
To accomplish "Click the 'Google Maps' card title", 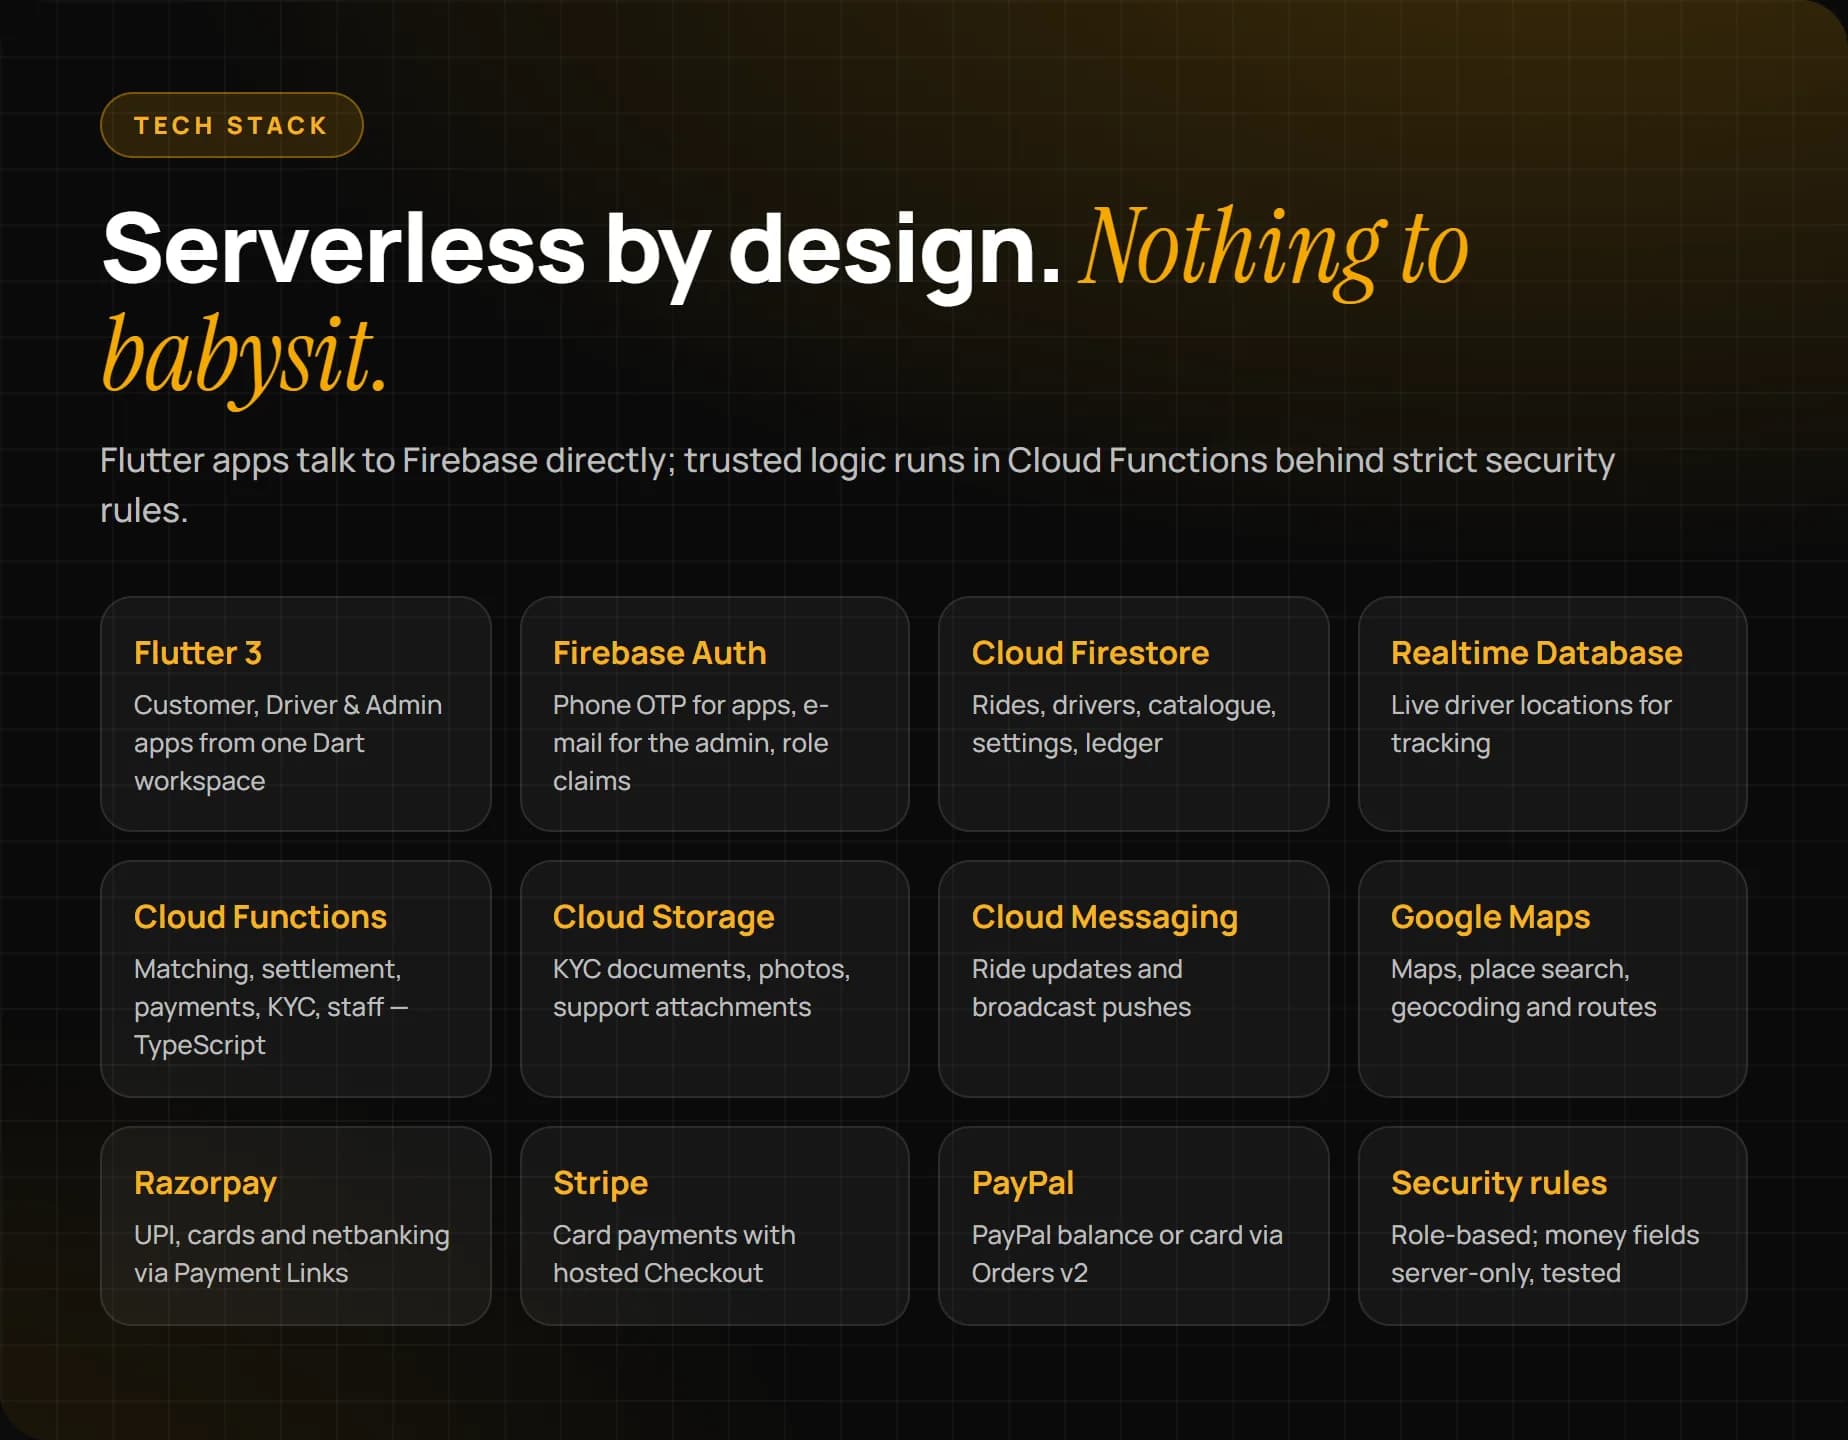I will (1490, 917).
